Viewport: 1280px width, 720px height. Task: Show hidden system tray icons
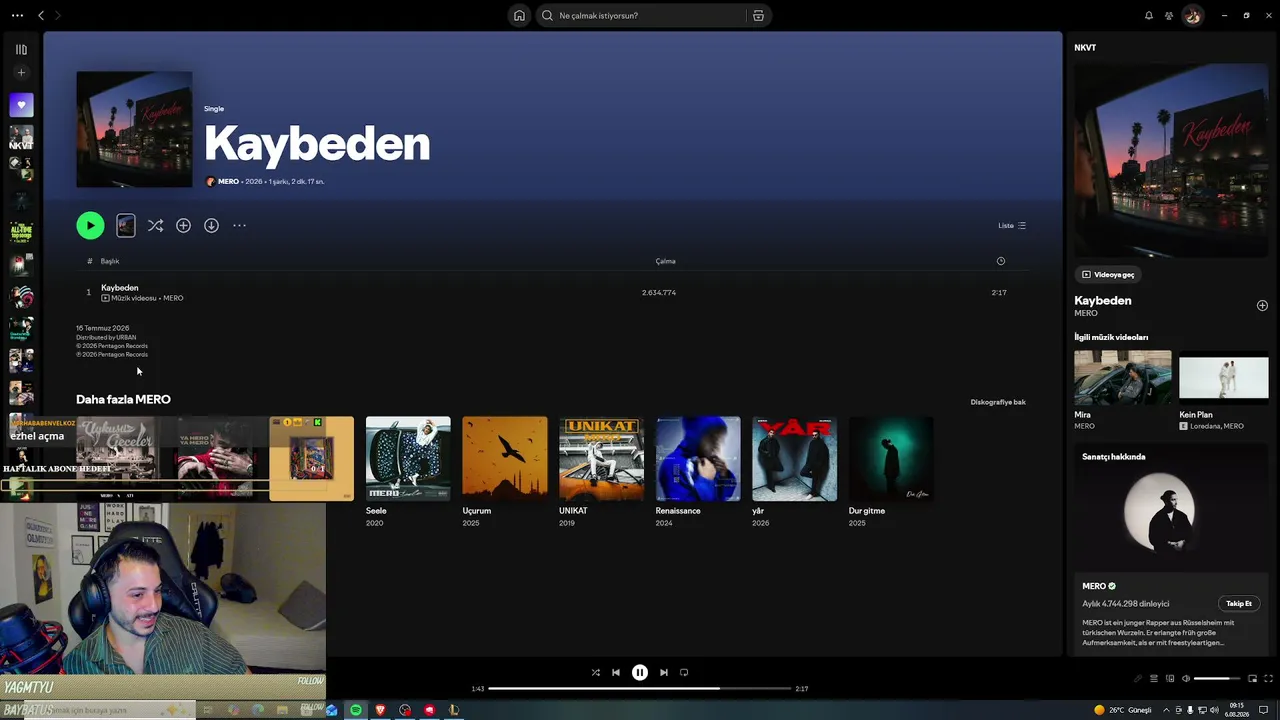pyautogui.click(x=1165, y=710)
